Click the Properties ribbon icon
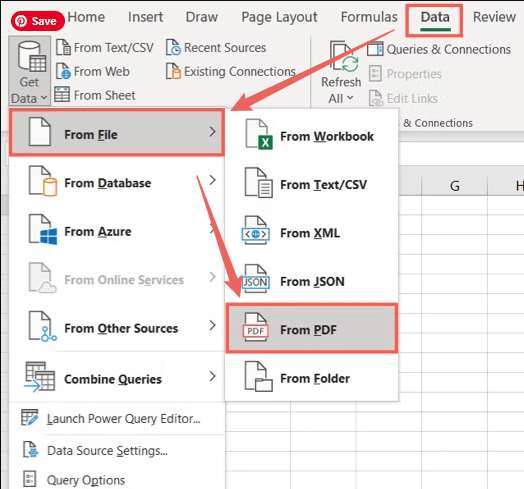Viewport: 524px width, 489px height. [x=375, y=74]
